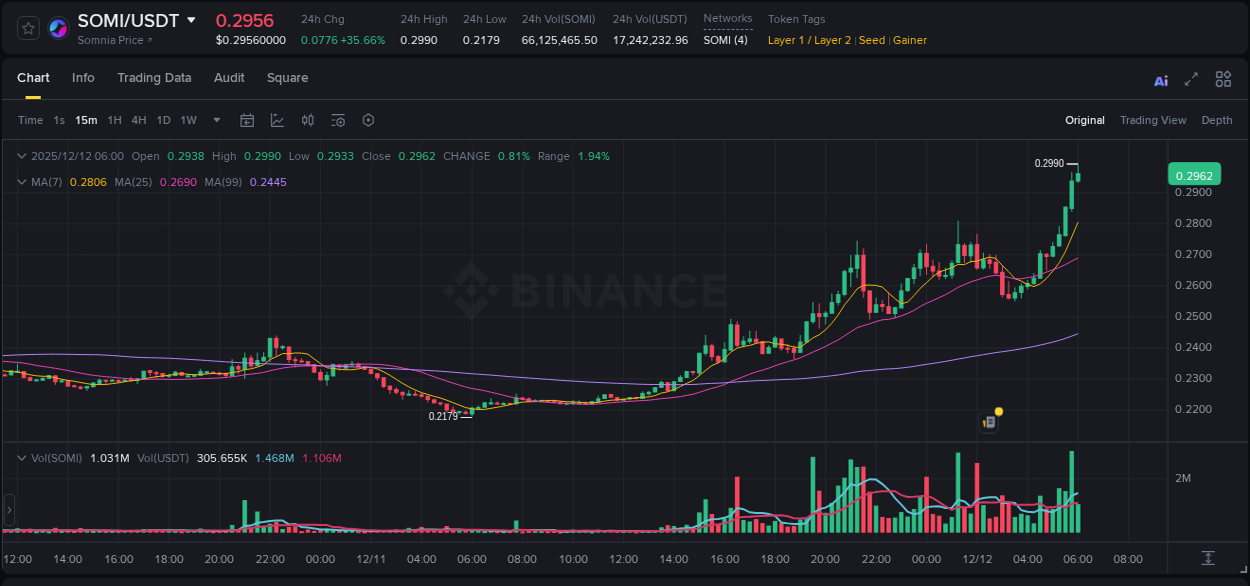
Task: Star SOMI/USDT as a favorite
Action: click(27, 28)
